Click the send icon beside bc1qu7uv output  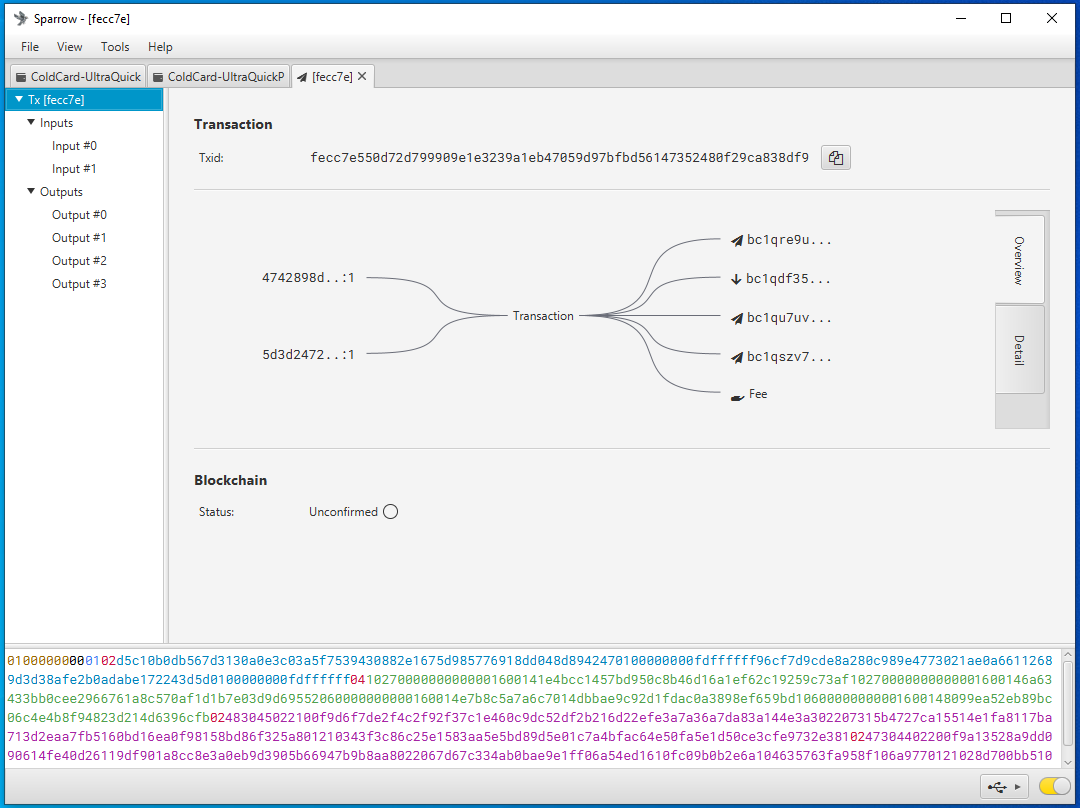pos(737,318)
